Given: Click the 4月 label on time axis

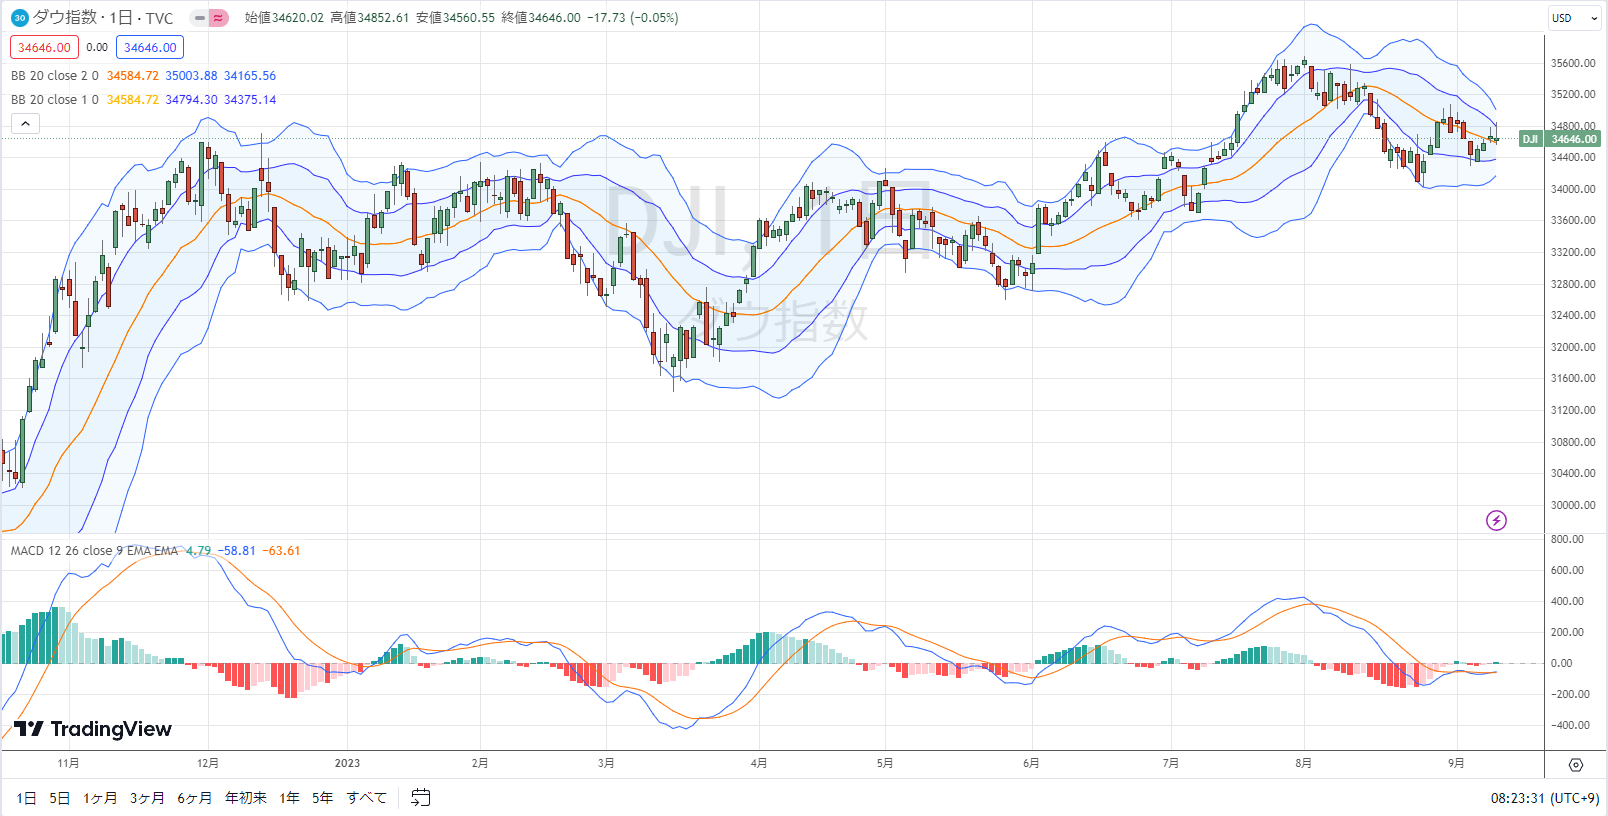Looking at the screenshot, I should click(x=759, y=763).
